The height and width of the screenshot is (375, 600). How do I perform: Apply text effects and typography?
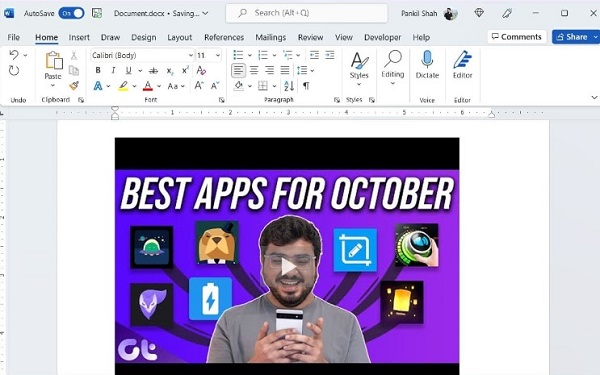coord(98,86)
